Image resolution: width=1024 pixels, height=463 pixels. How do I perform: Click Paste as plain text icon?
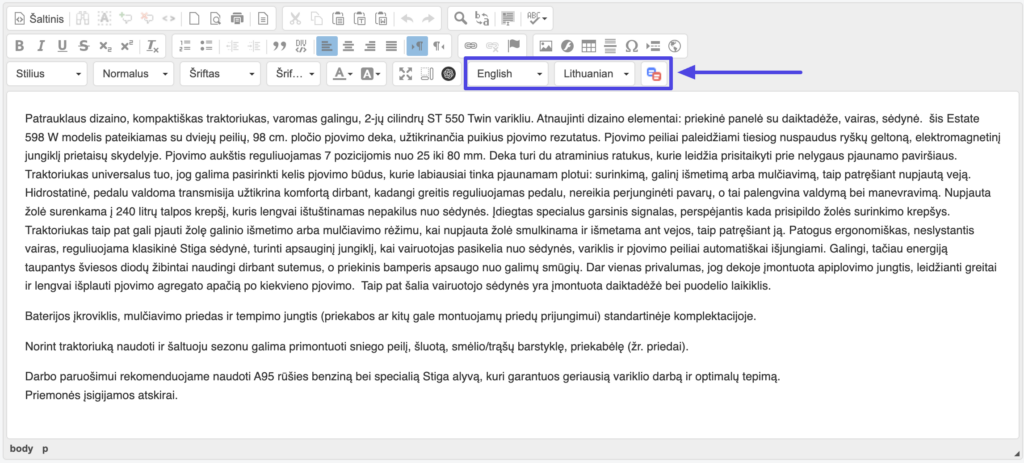click(x=360, y=18)
